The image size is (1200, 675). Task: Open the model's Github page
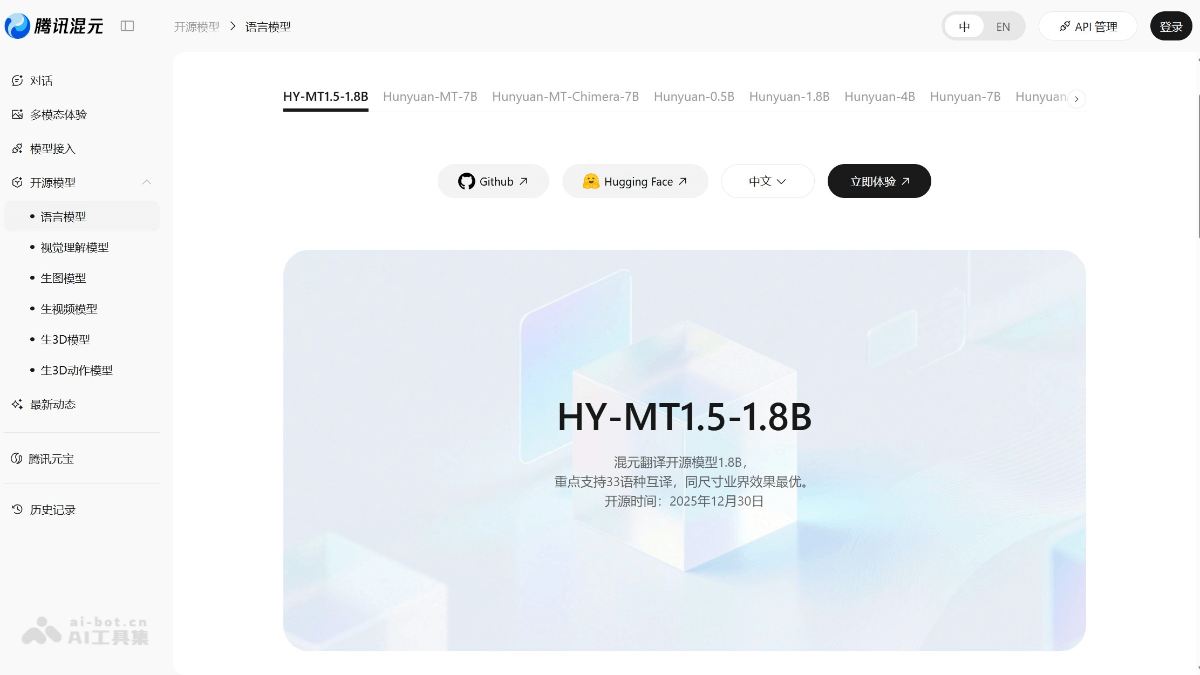point(493,181)
